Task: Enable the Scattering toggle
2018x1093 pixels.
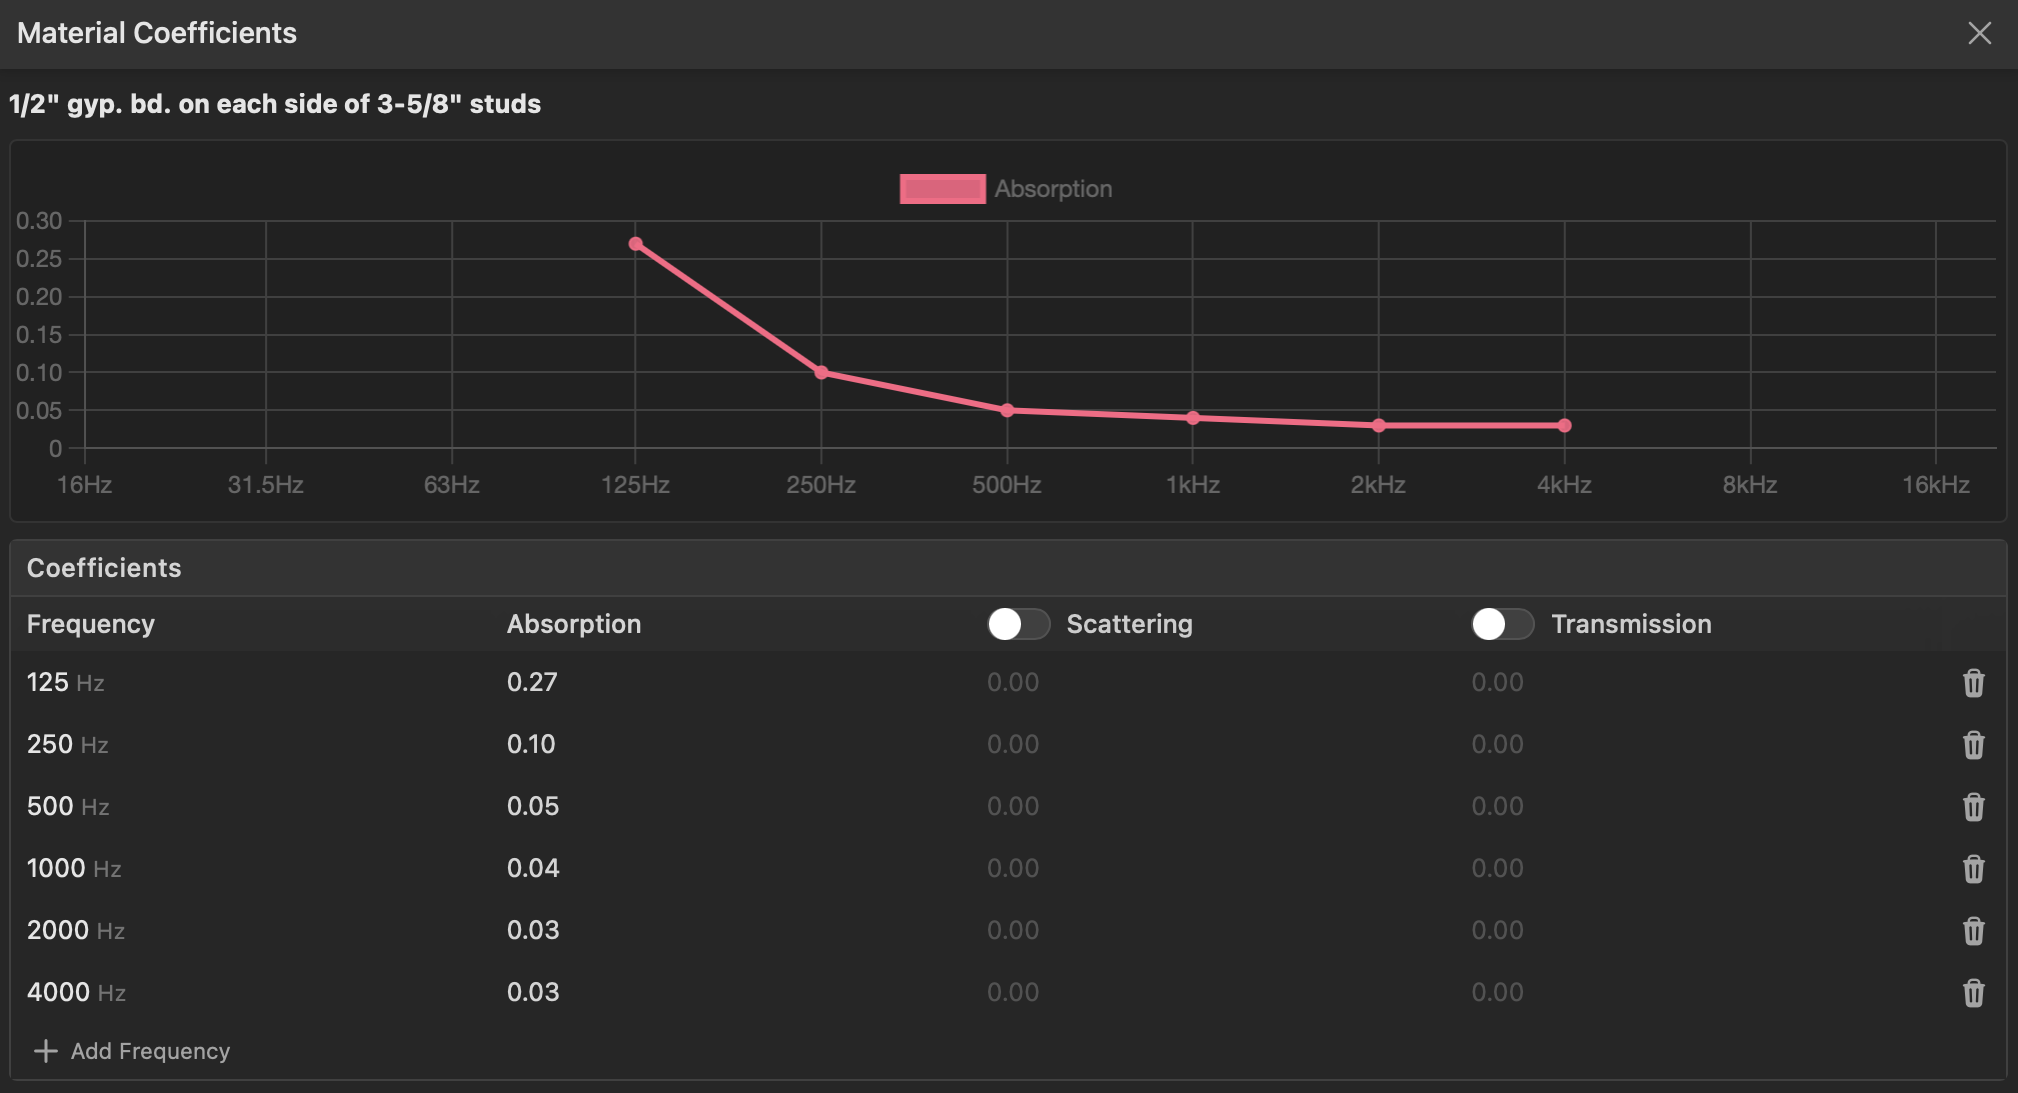Action: 1018,624
